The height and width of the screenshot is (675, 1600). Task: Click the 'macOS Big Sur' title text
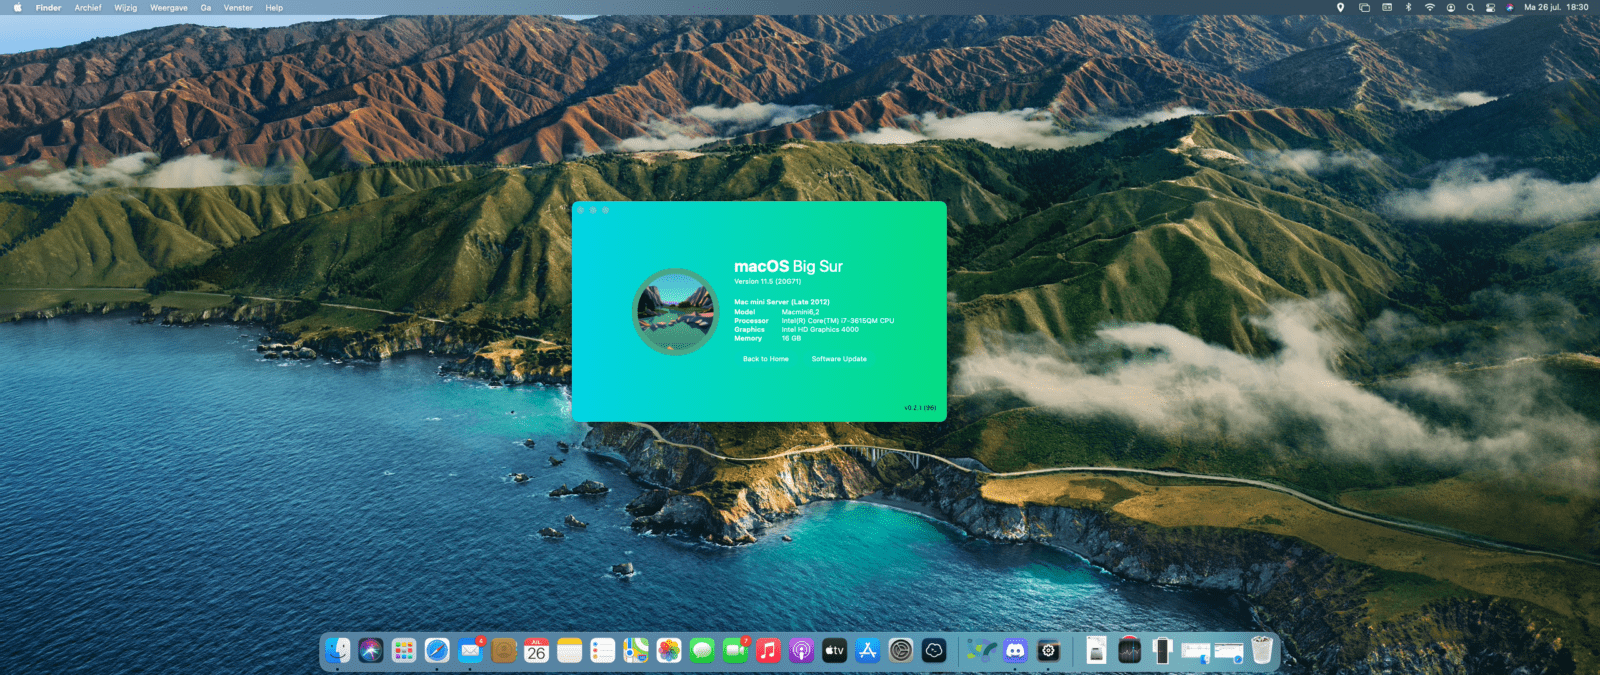pos(788,266)
